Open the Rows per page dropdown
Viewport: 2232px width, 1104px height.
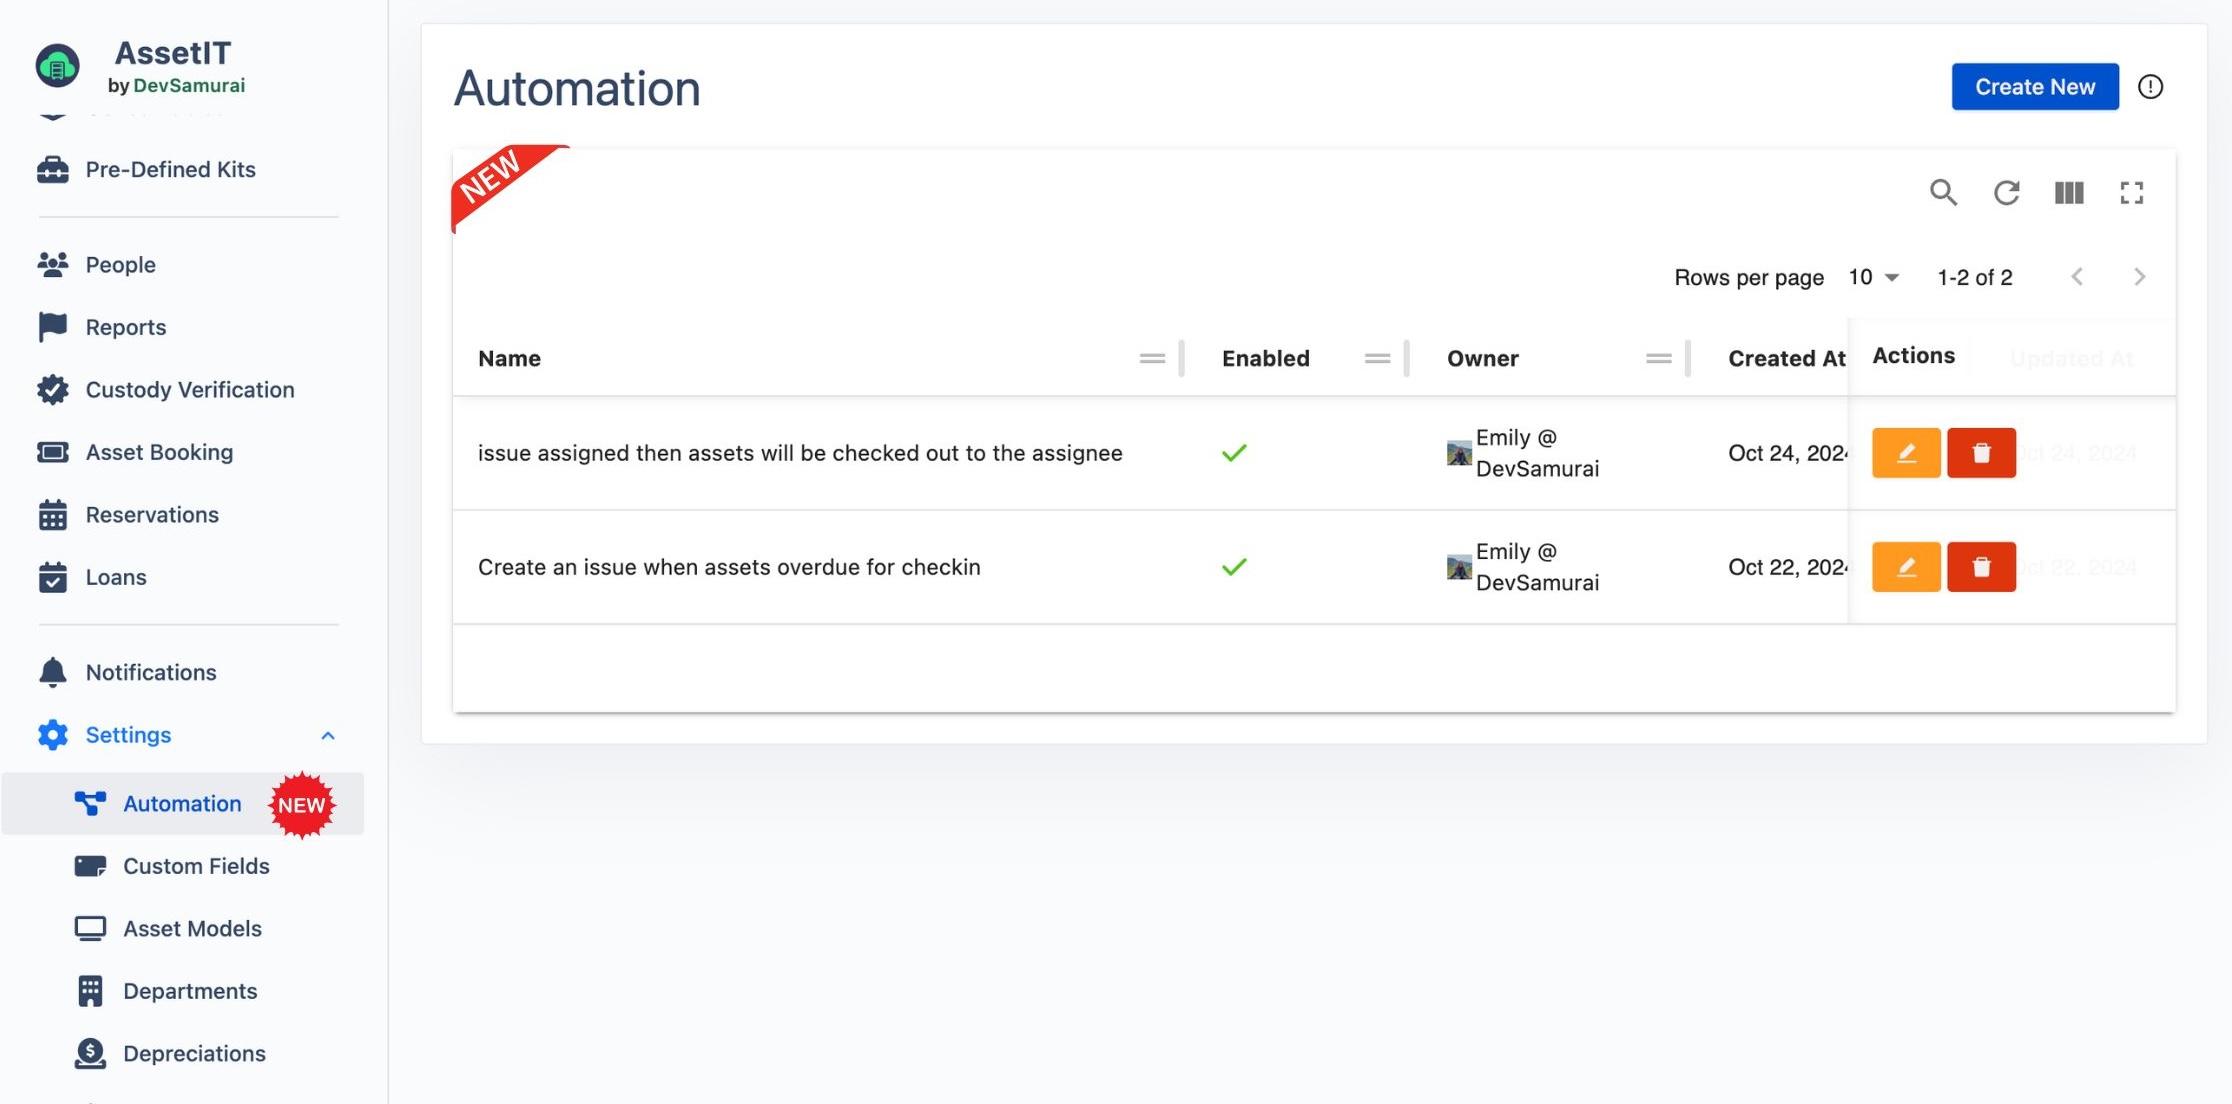click(1873, 277)
